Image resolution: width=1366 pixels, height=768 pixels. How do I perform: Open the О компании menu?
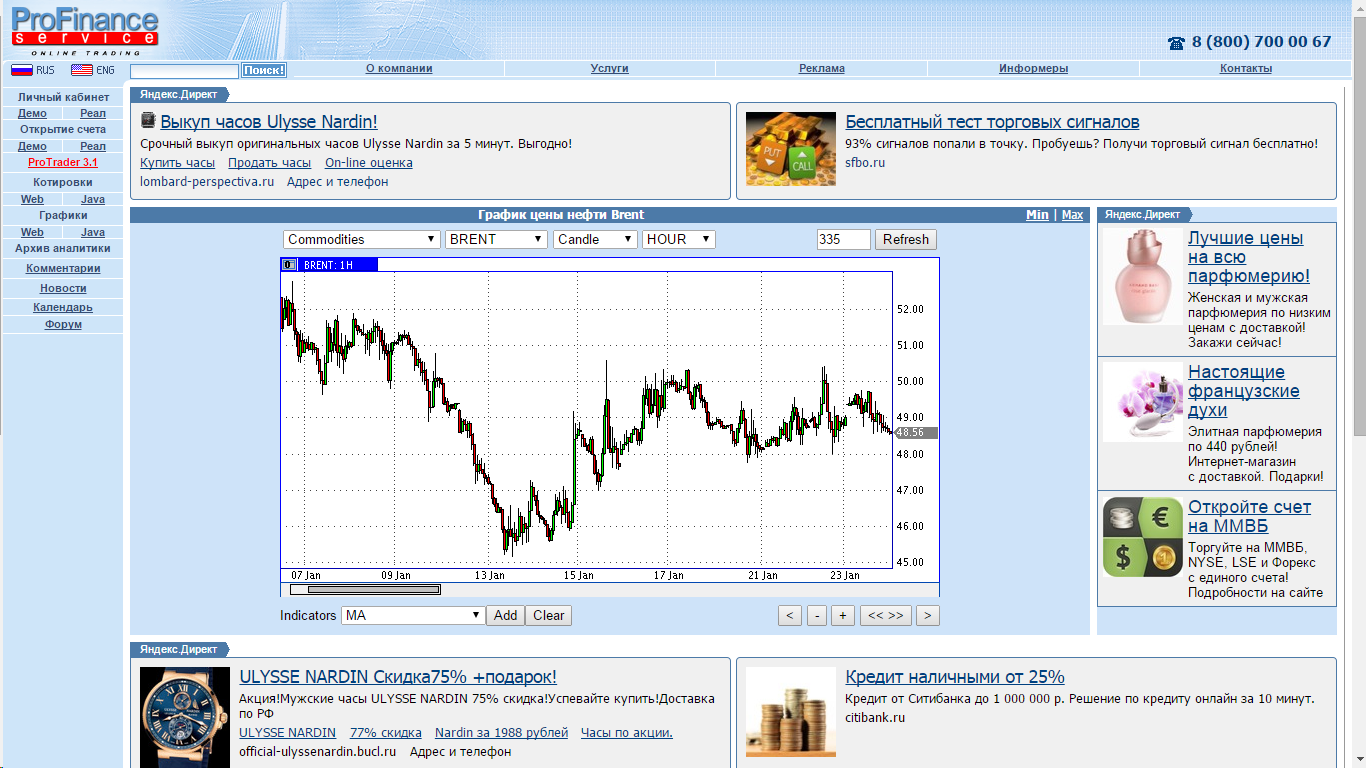pyautogui.click(x=399, y=68)
